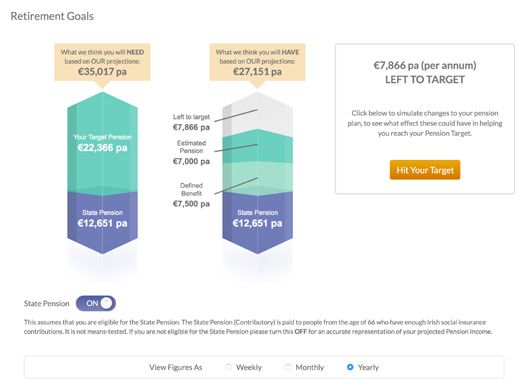Toggle the State Pension ON switch

[96, 303]
